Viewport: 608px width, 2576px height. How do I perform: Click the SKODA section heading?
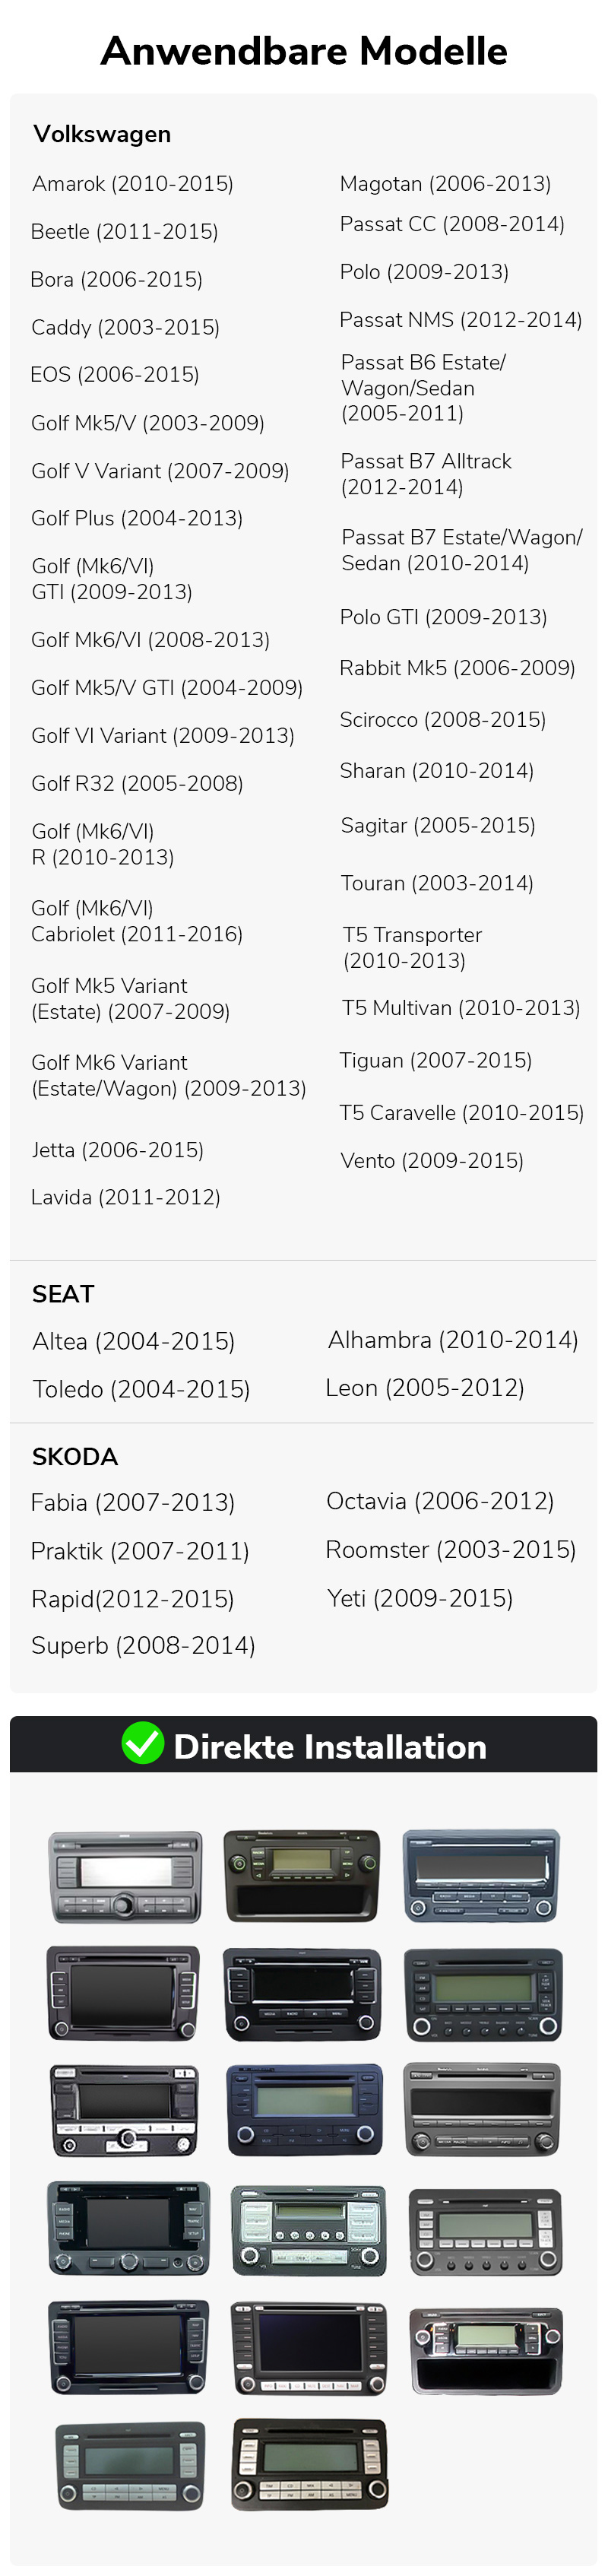tap(75, 1456)
